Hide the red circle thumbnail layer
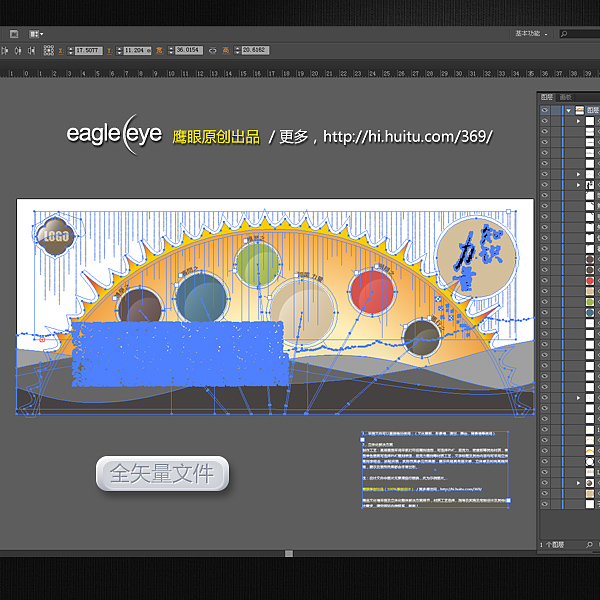 (545, 281)
